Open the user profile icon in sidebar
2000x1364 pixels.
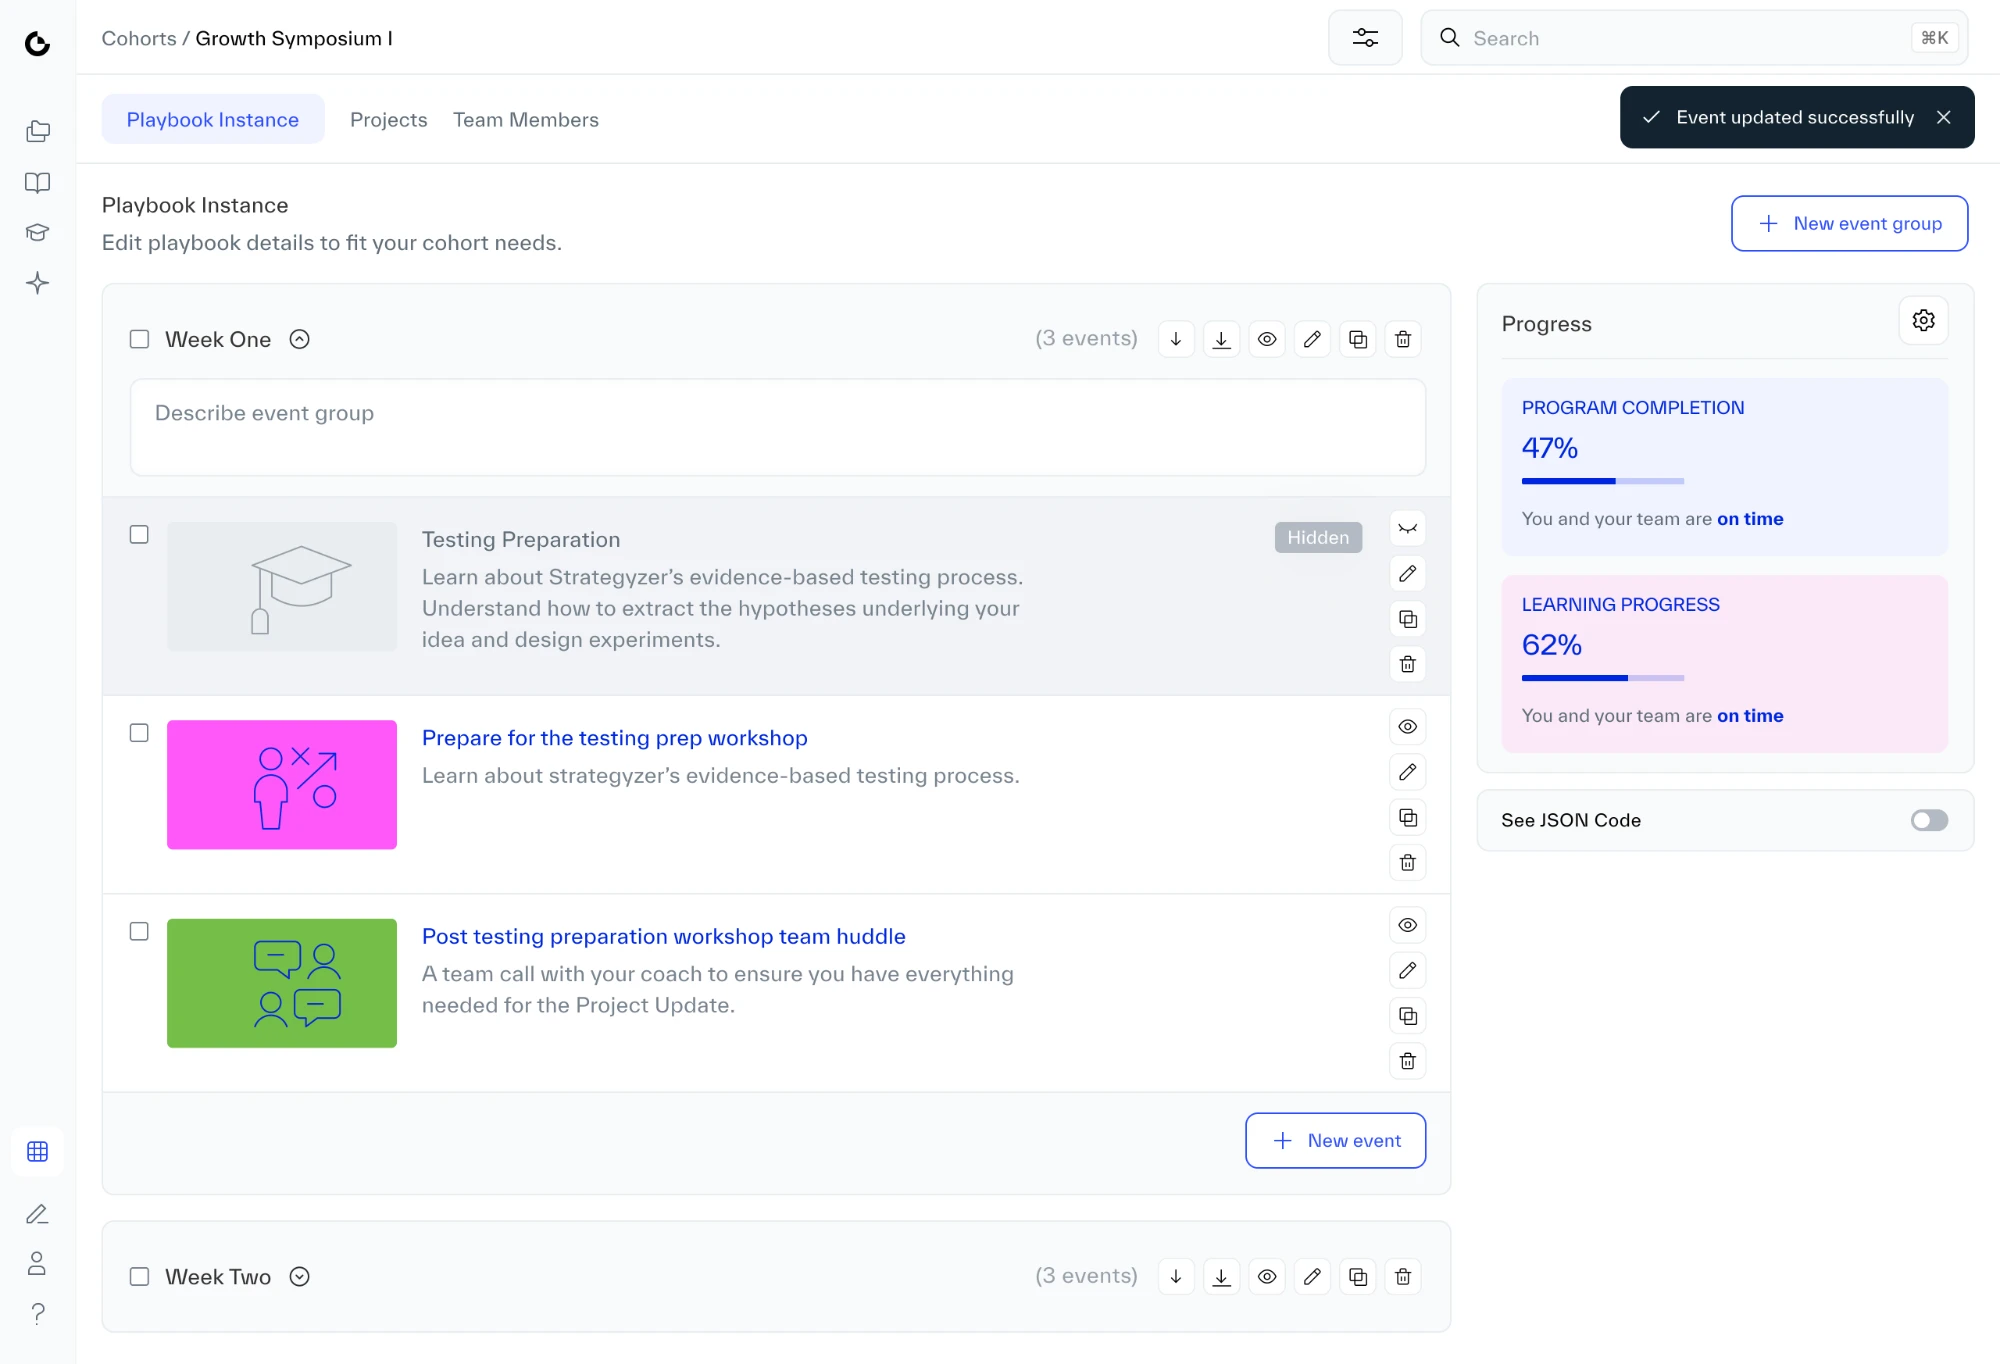[x=38, y=1264]
